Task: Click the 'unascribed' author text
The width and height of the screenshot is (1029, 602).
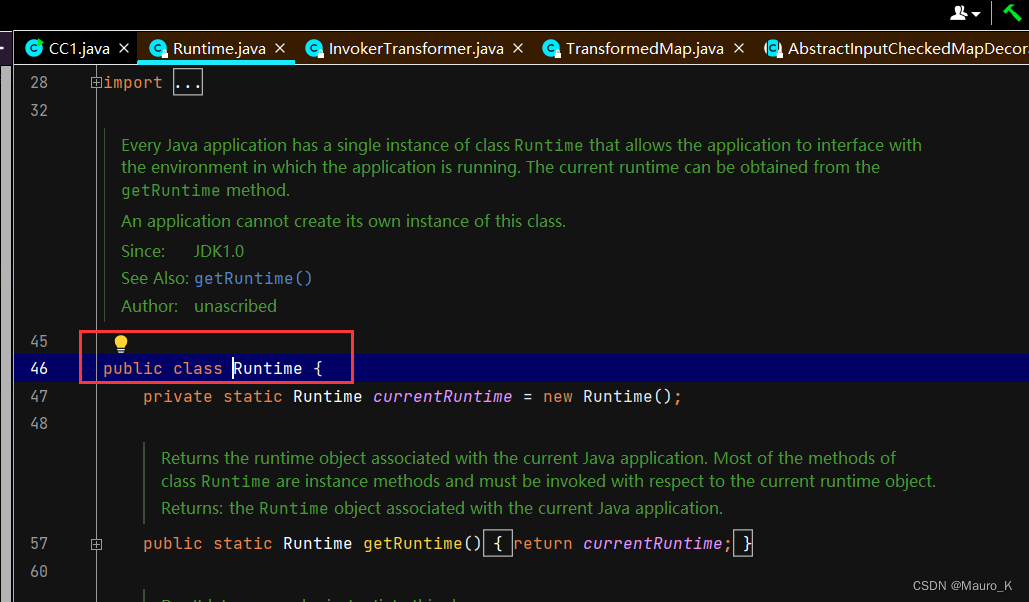Action: click(x=235, y=307)
